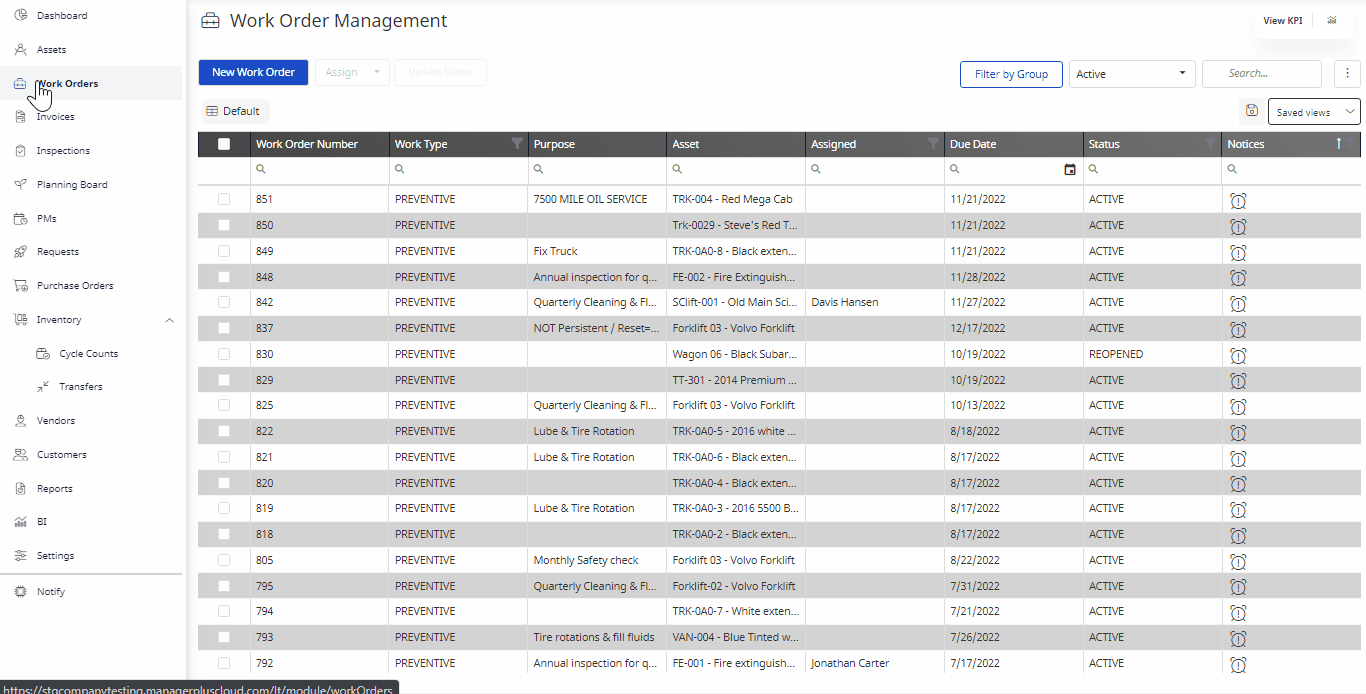1366x694 pixels.
Task: Select all rows with the header checkbox
Action: coord(223,143)
